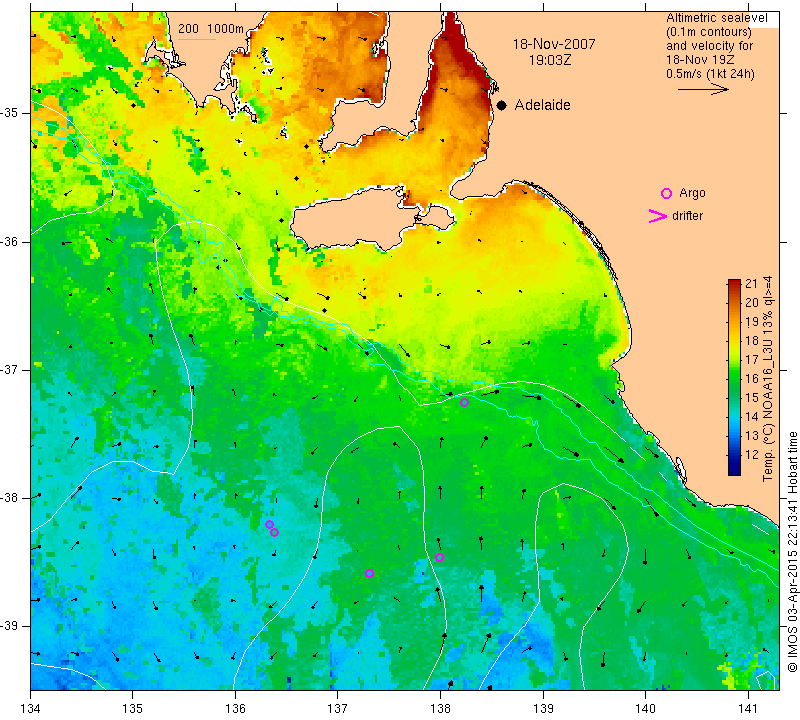Click longitude axis label 140
The image size is (800, 720).
pos(645,709)
